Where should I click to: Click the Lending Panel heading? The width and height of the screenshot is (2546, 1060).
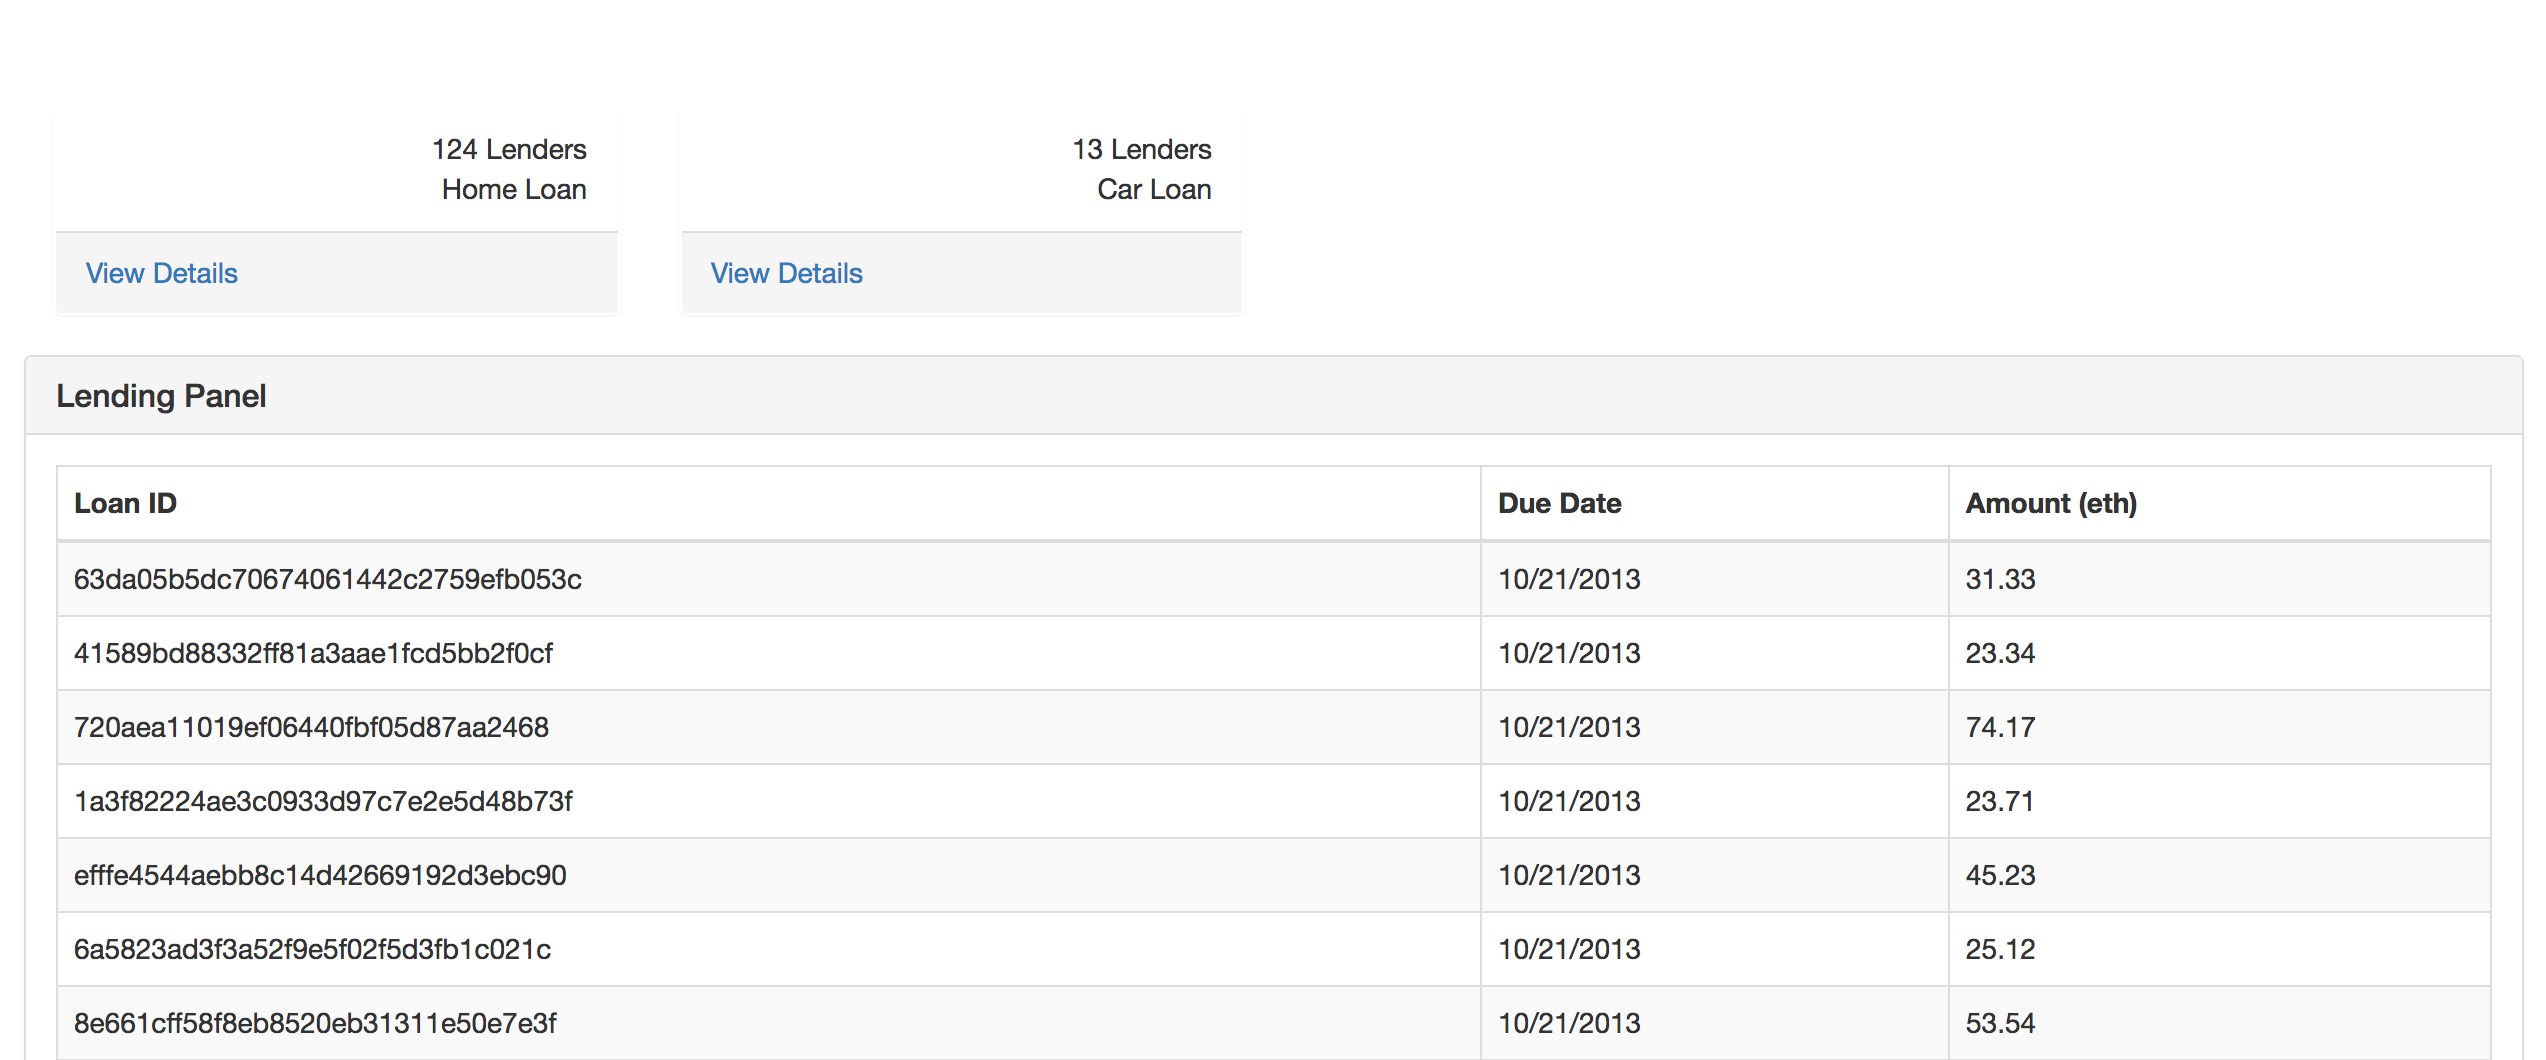tap(161, 396)
